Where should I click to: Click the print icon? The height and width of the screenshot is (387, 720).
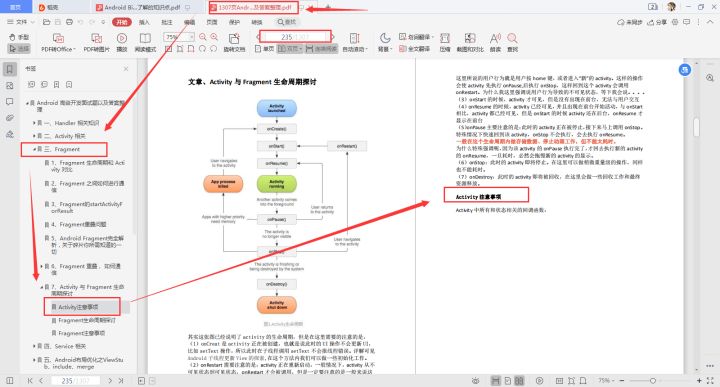[69, 22]
